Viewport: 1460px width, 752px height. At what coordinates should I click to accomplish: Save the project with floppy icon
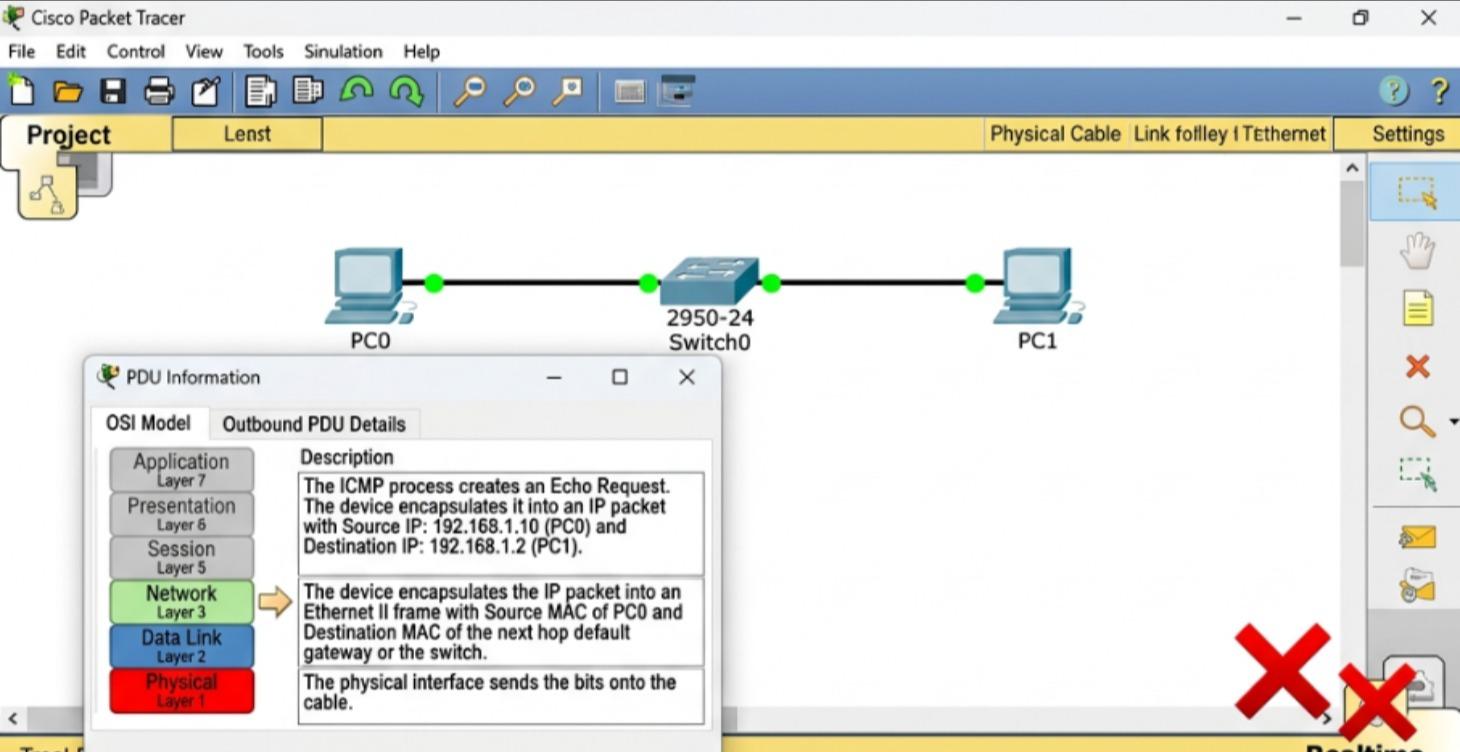click(113, 92)
